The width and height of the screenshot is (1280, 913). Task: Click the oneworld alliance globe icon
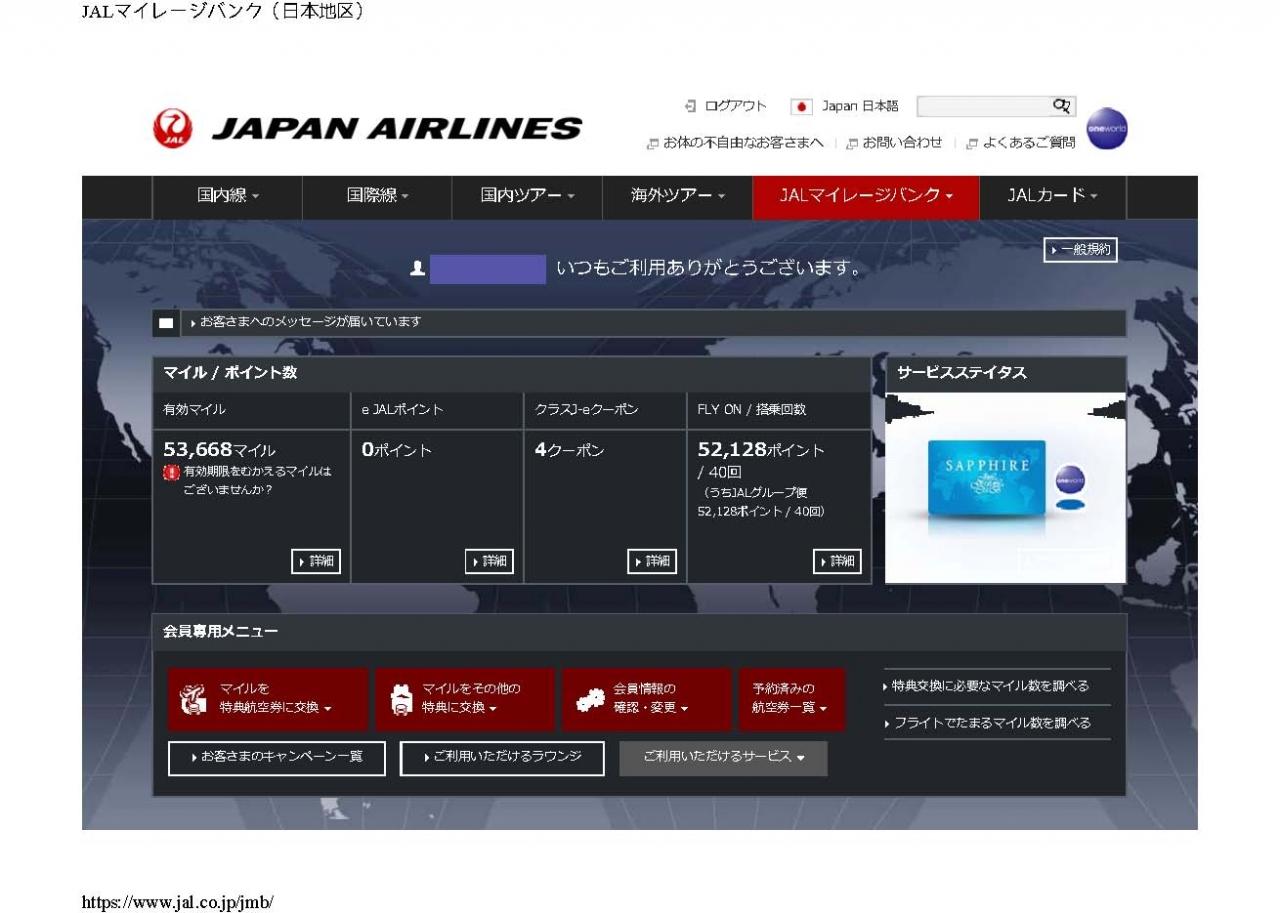[1106, 129]
